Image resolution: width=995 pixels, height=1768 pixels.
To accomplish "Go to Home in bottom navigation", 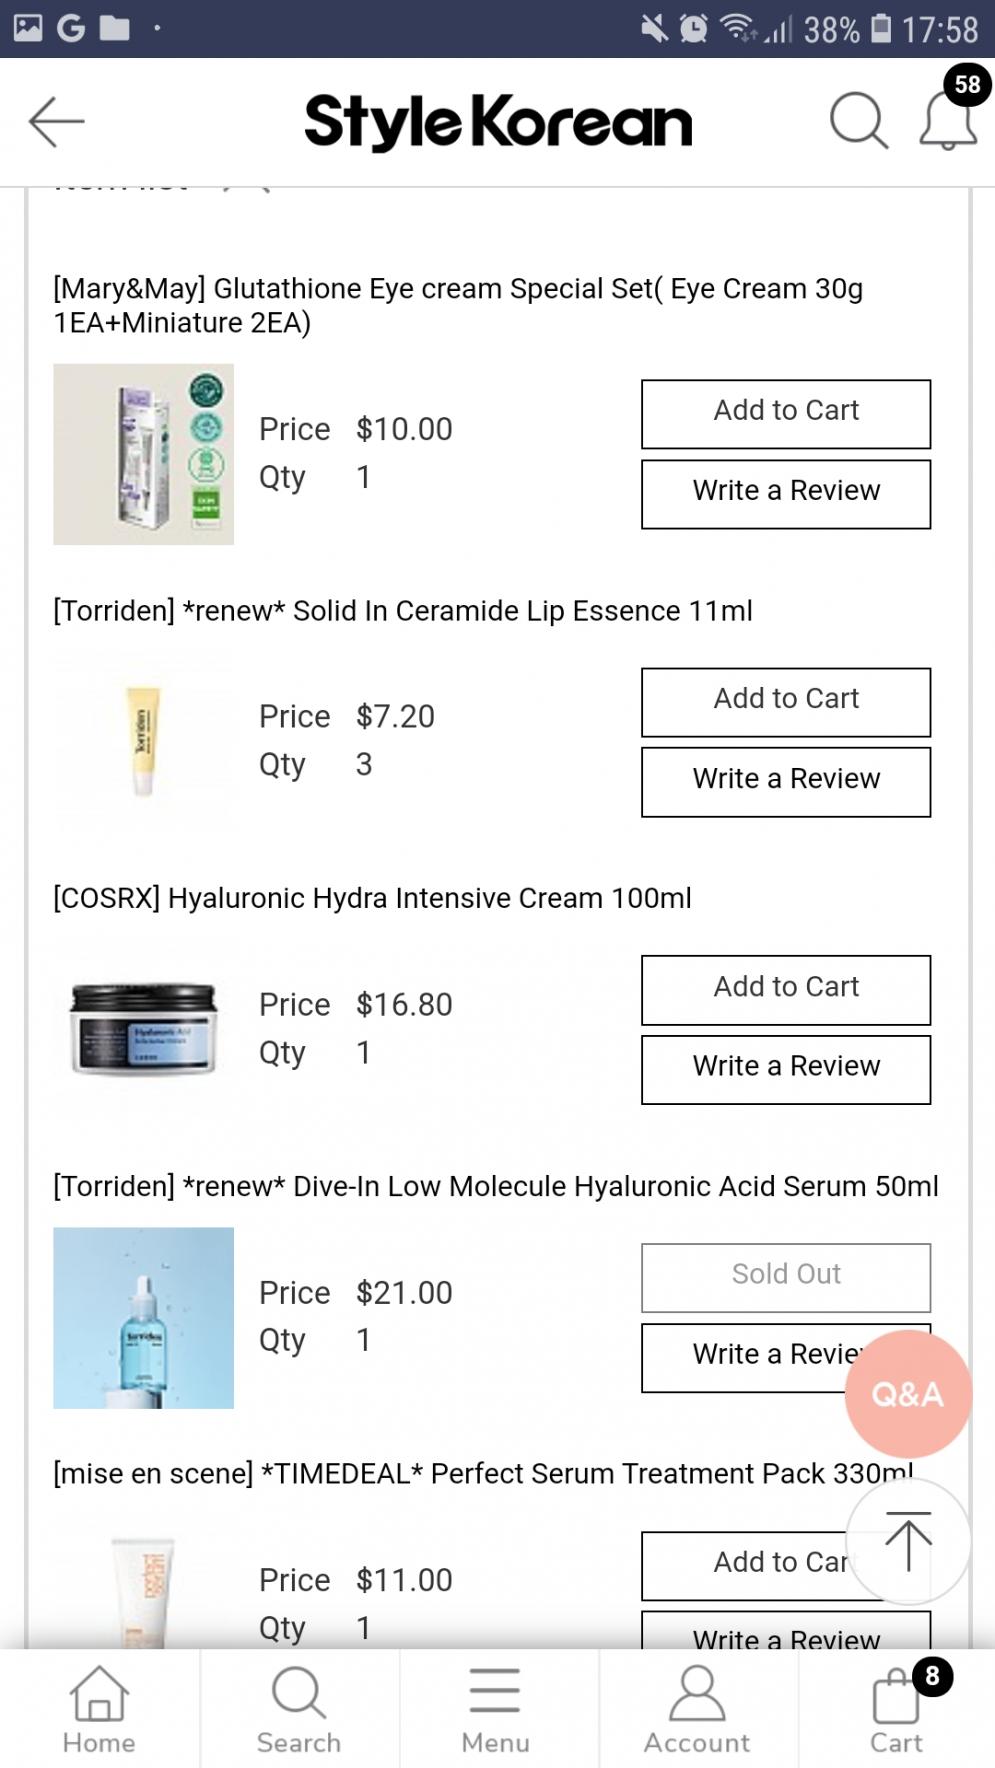I will click(99, 1709).
